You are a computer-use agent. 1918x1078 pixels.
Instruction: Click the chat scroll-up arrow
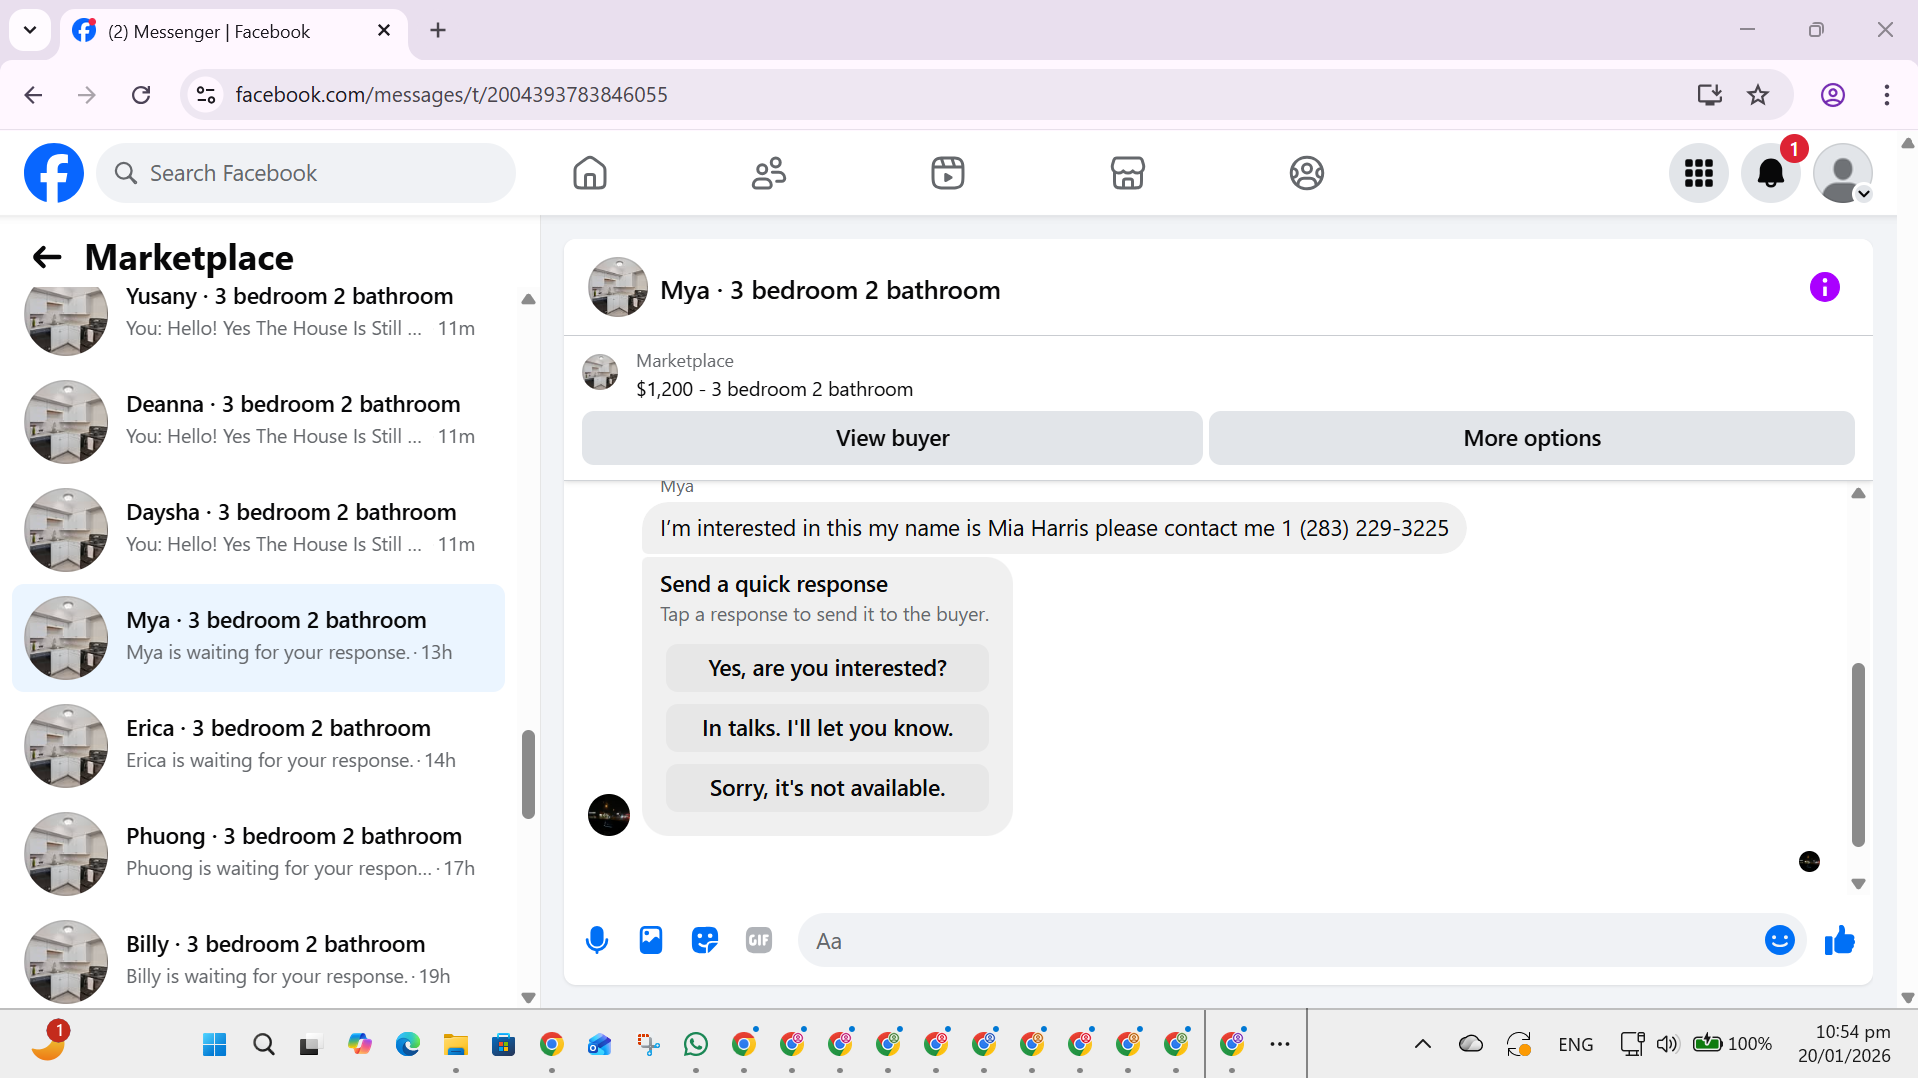(x=1858, y=493)
